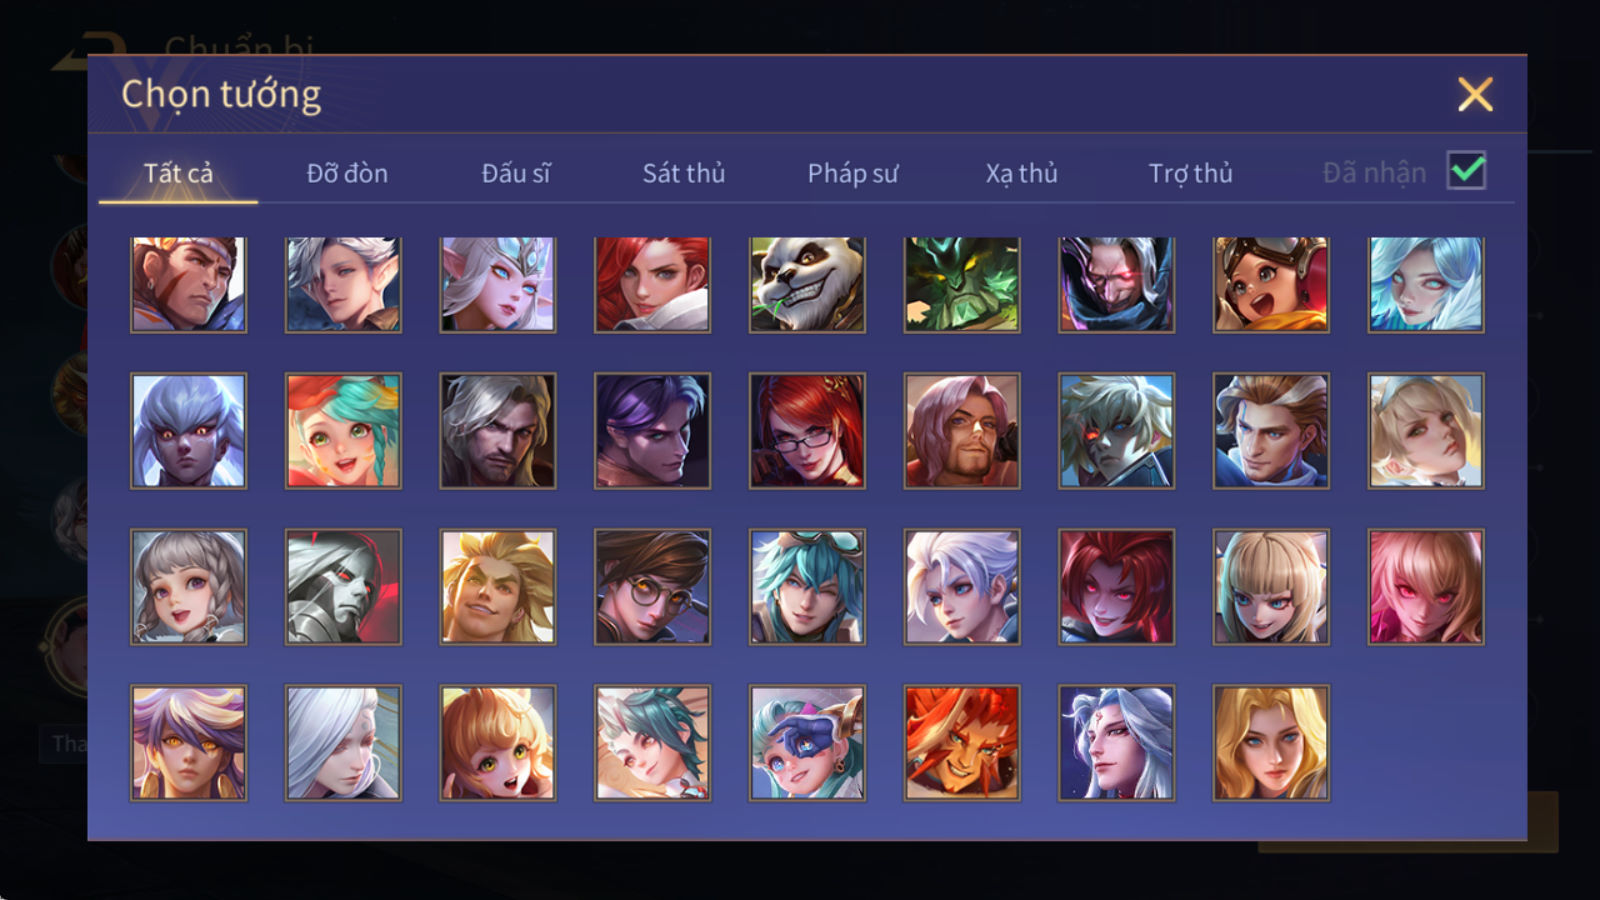Switch to the Đỡ đòn tab
1600x900 pixels.
click(347, 173)
